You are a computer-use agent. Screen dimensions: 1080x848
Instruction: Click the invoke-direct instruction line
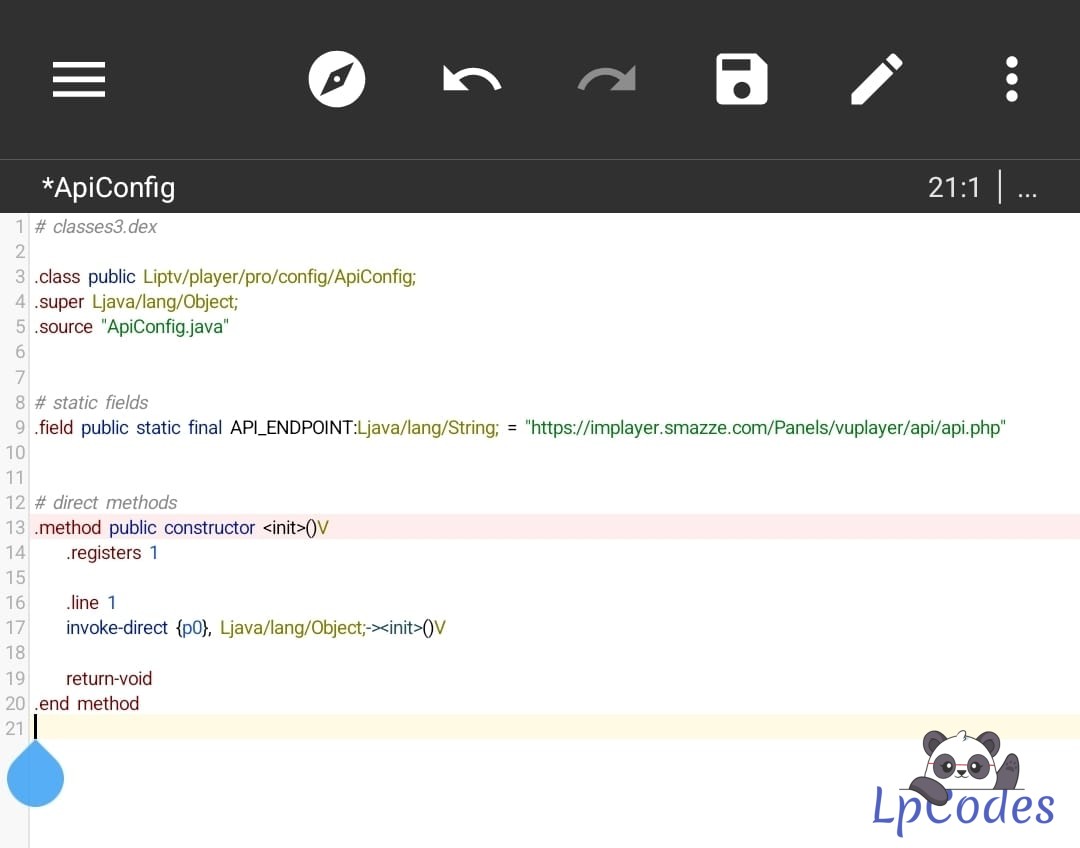point(255,628)
